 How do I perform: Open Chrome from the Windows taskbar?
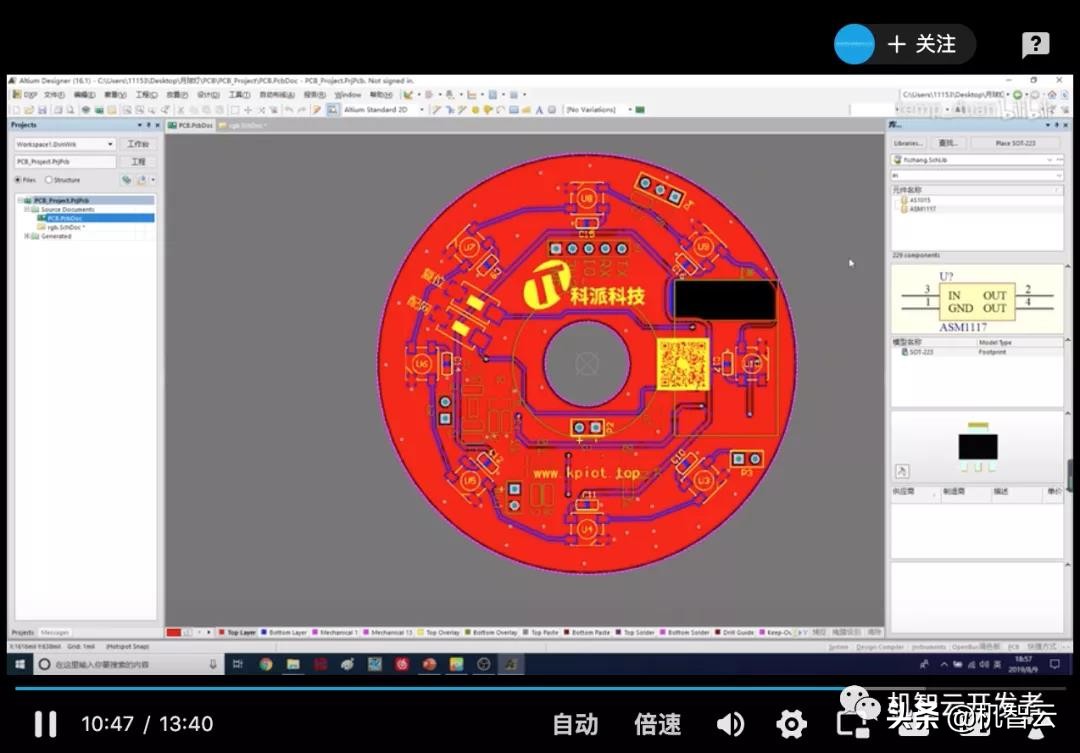point(266,664)
